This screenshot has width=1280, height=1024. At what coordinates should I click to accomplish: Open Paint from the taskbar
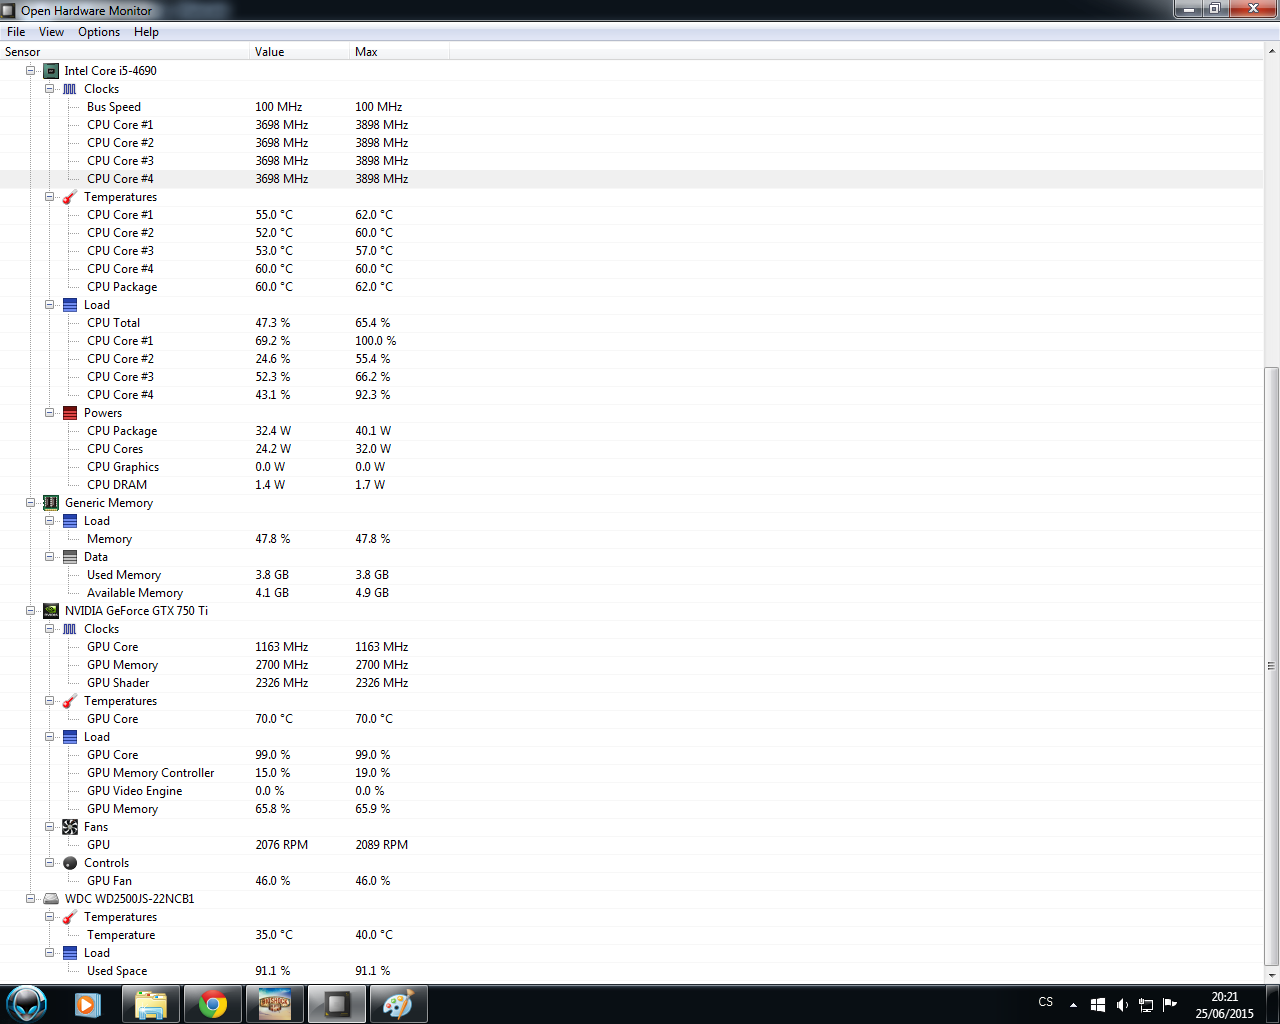pyautogui.click(x=399, y=1004)
